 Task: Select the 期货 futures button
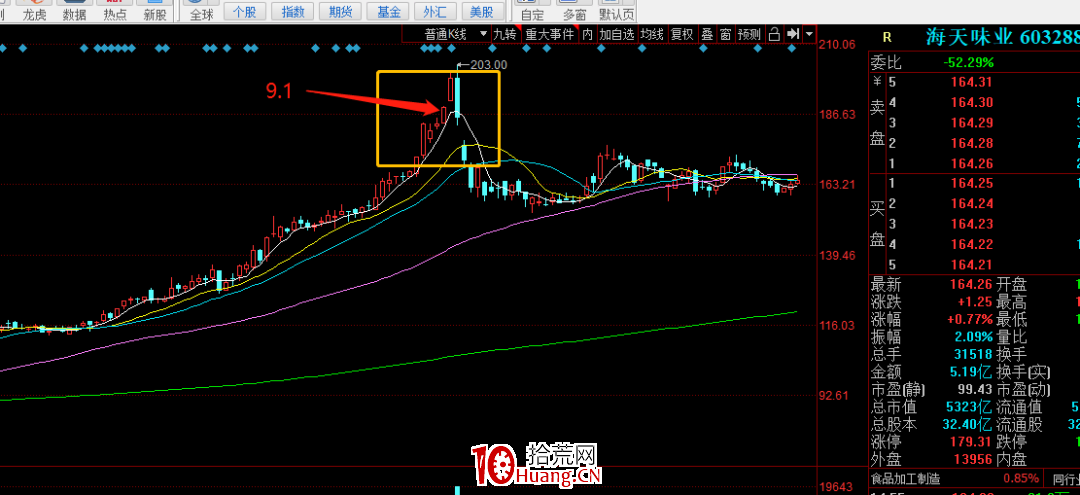point(338,12)
